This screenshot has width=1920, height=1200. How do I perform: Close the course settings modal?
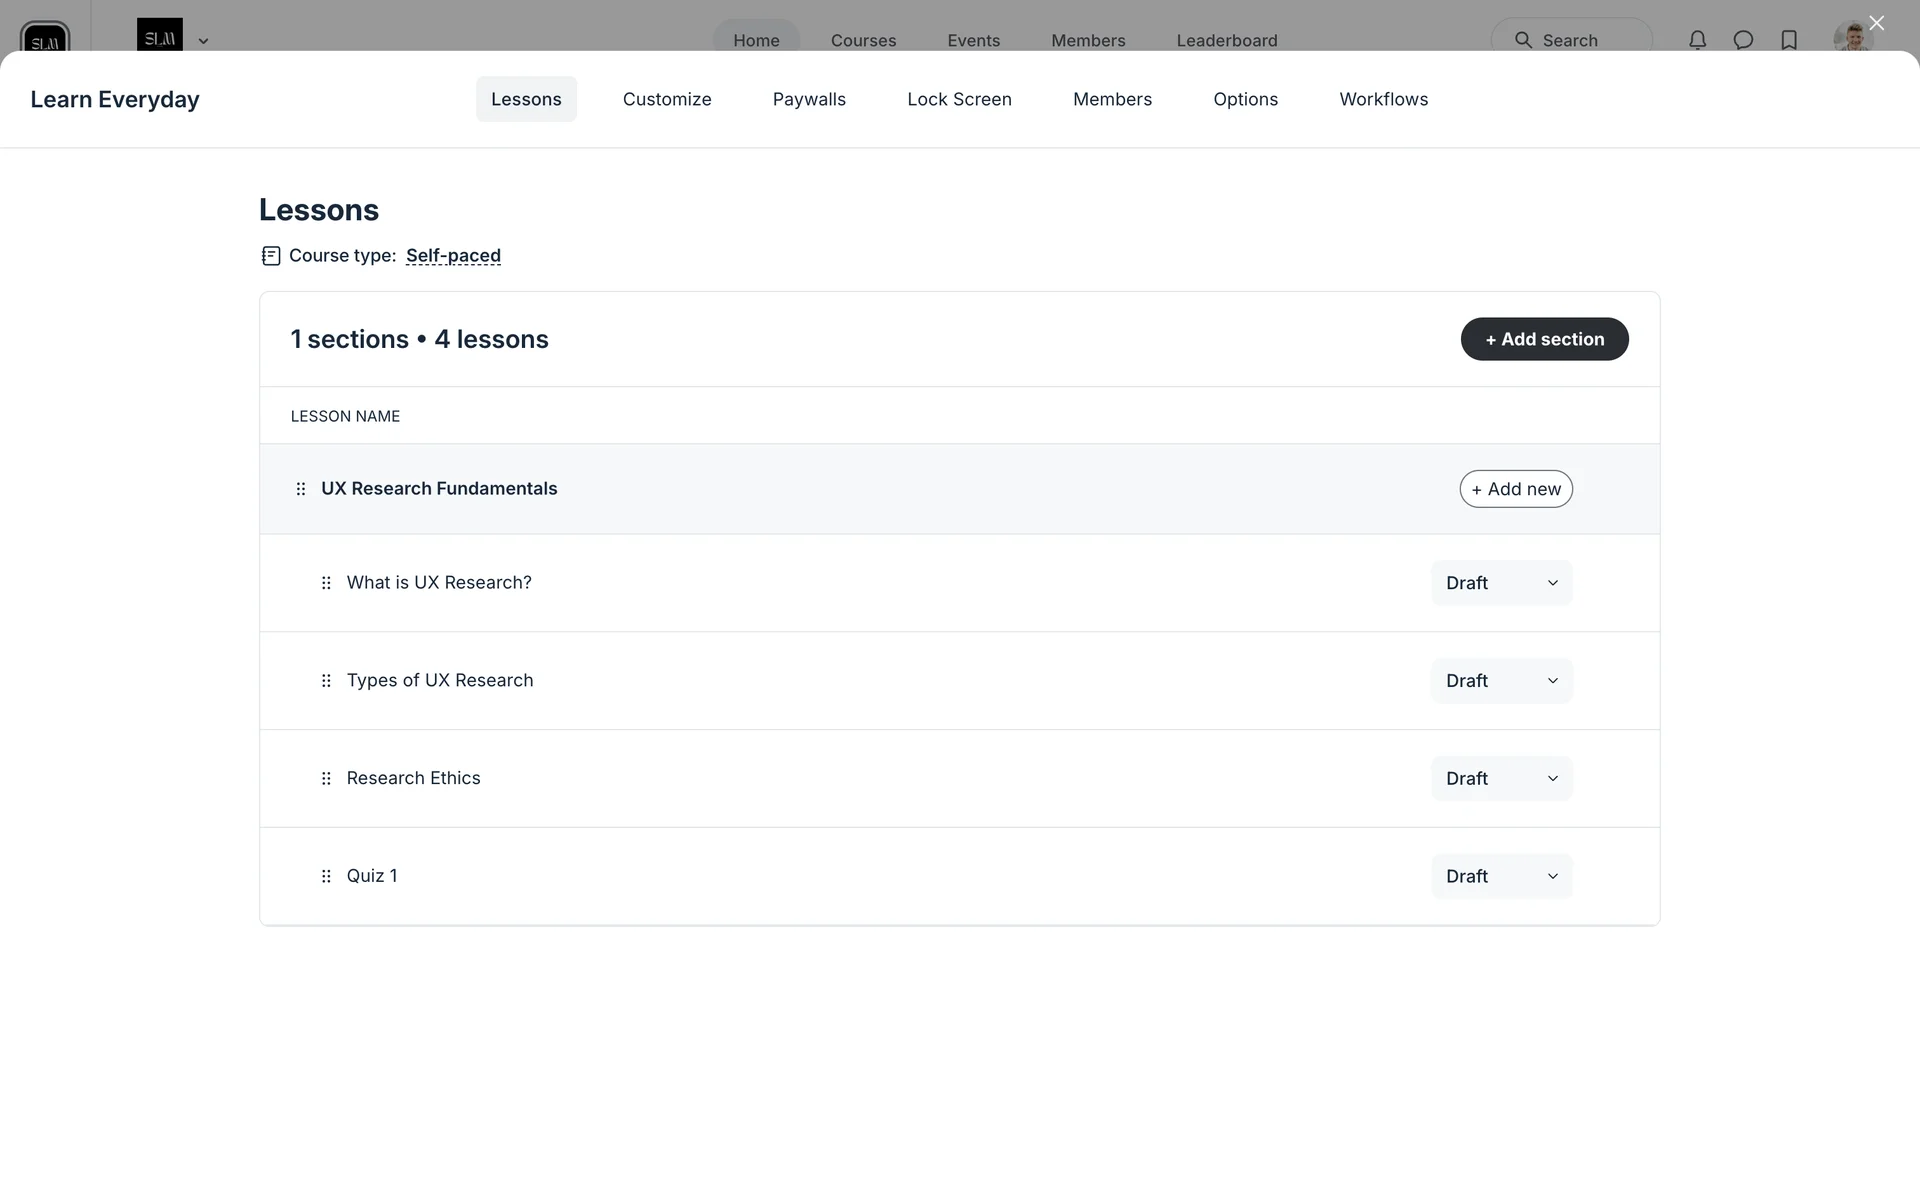click(1876, 23)
